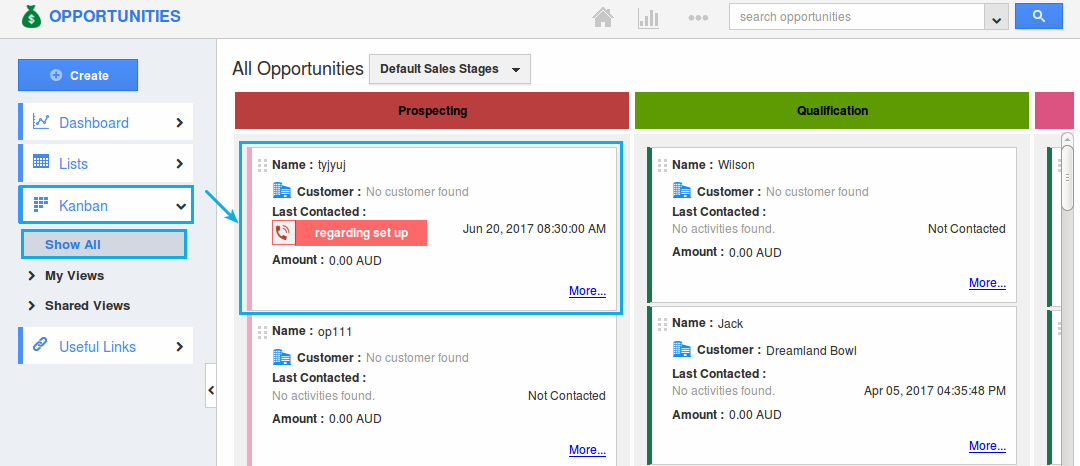
Task: Click in the search opportunities field
Action: 856,17
